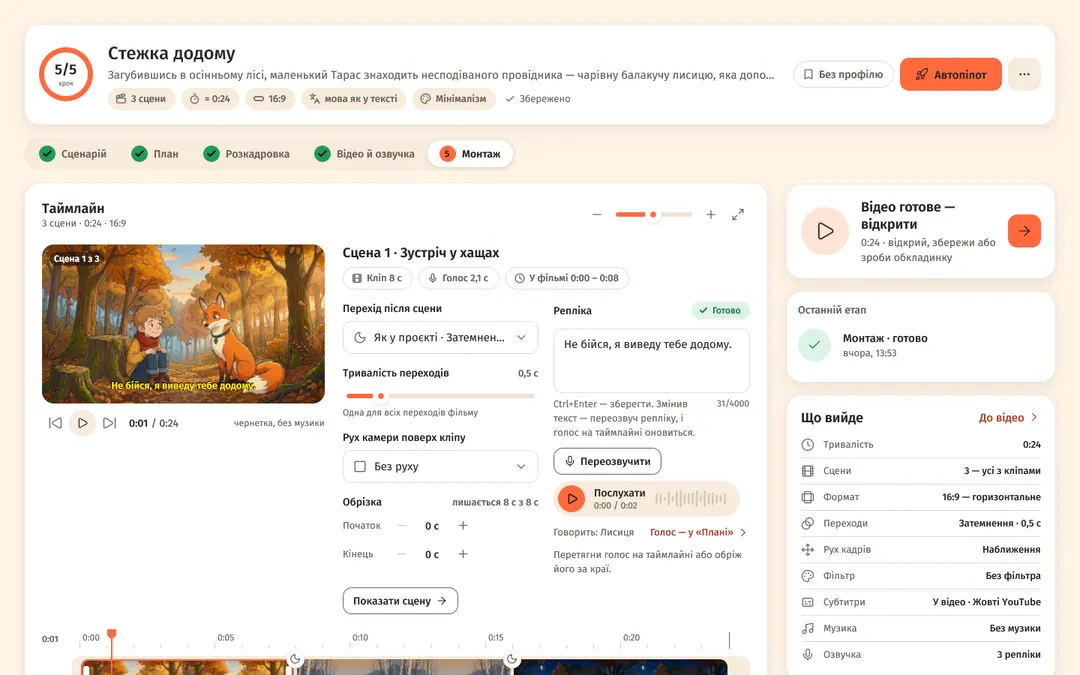Image resolution: width=1080 pixels, height=675 pixels.
Task: Skip to the previous scene in preview
Action: [55, 423]
